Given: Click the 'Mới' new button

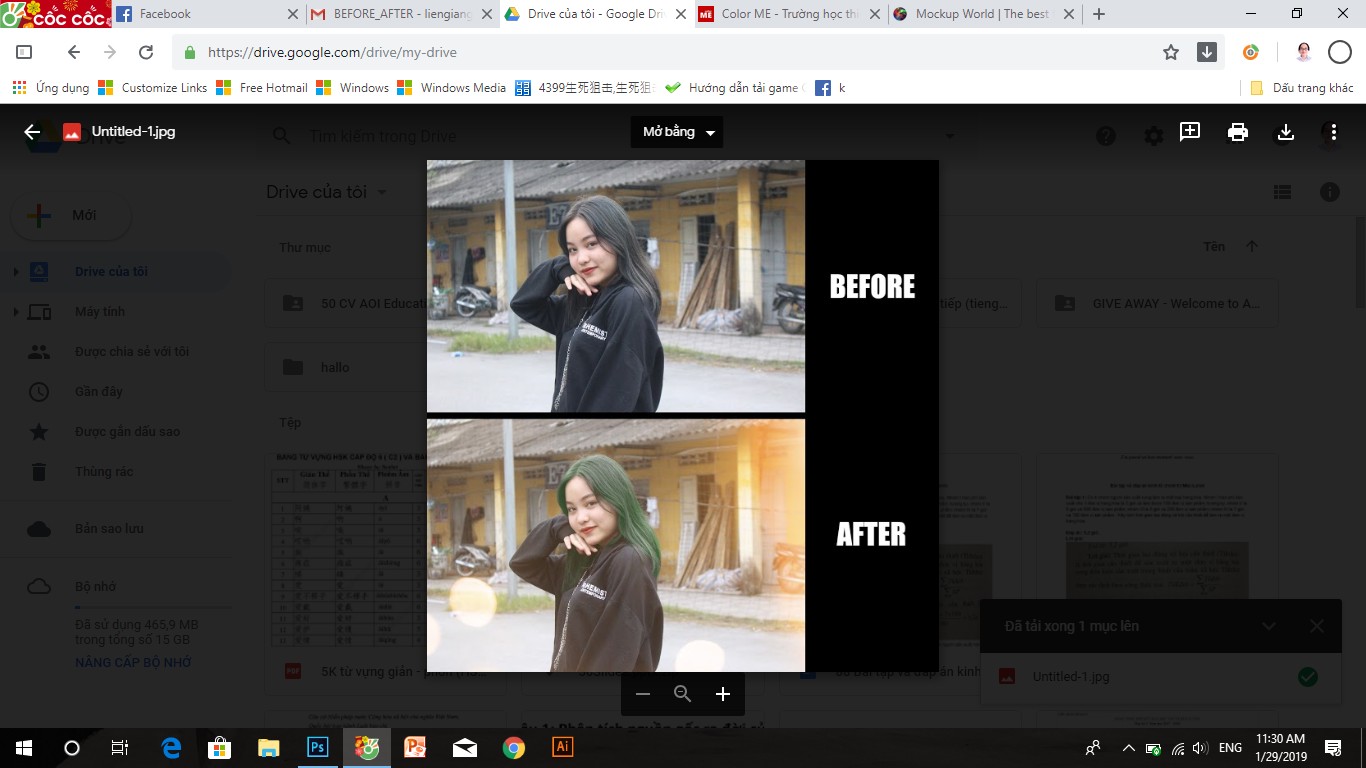Looking at the screenshot, I should tap(72, 215).
